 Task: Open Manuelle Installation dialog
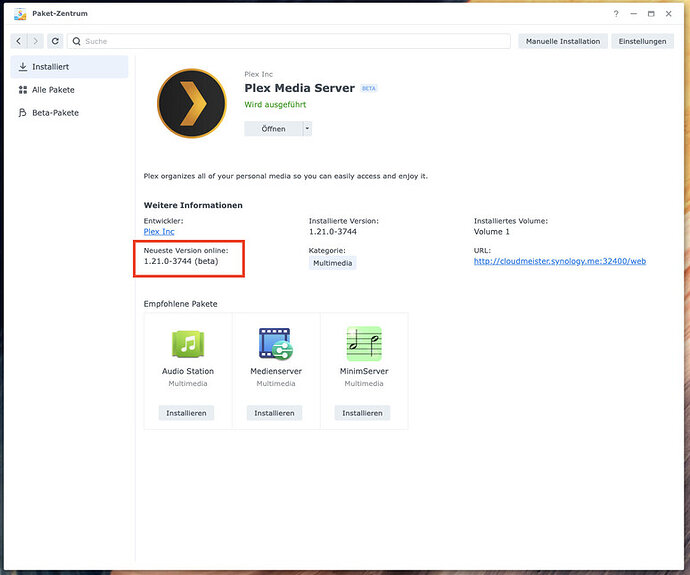[563, 41]
